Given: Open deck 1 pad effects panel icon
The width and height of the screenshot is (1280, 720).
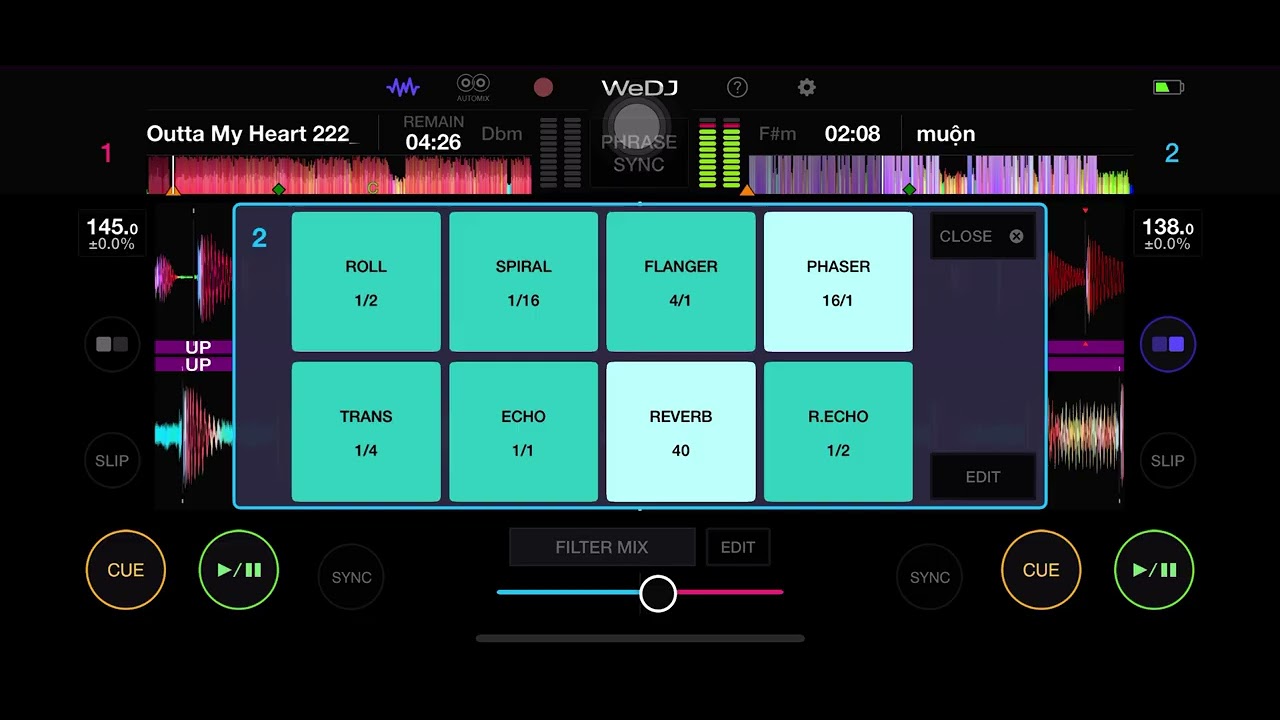Looking at the screenshot, I should (x=112, y=344).
